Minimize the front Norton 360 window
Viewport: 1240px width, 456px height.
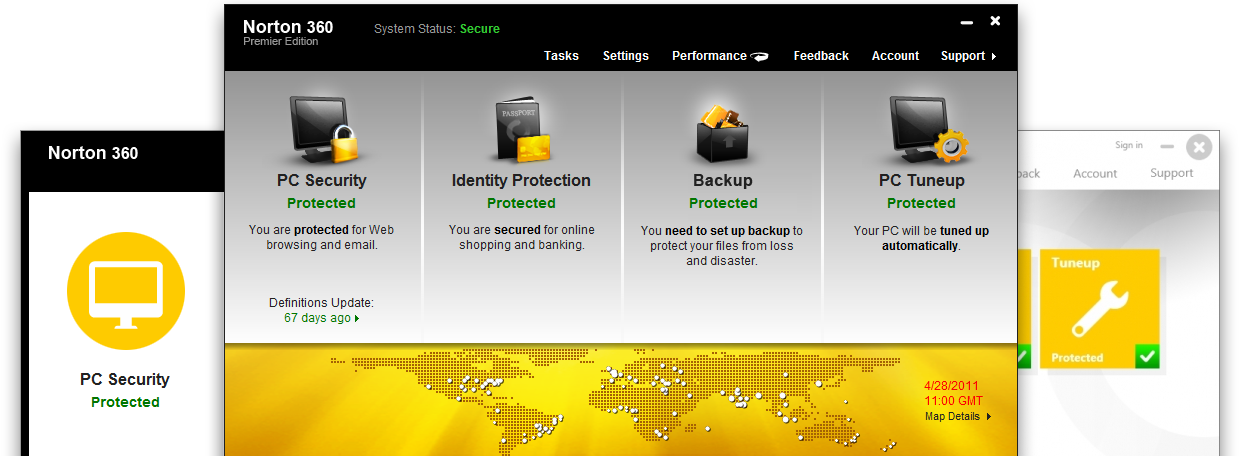(x=966, y=22)
